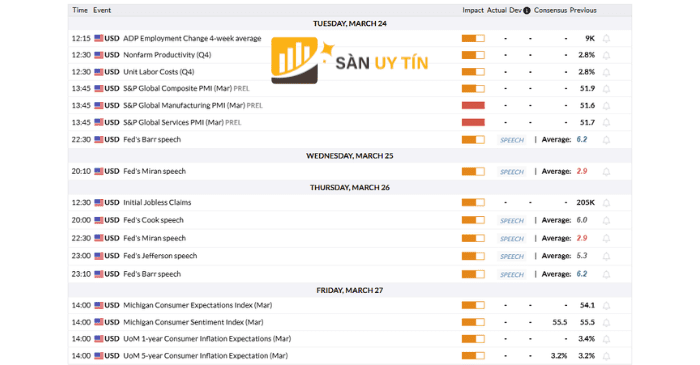Click the Impact column header
This screenshot has width=700, height=365.
tap(473, 10)
